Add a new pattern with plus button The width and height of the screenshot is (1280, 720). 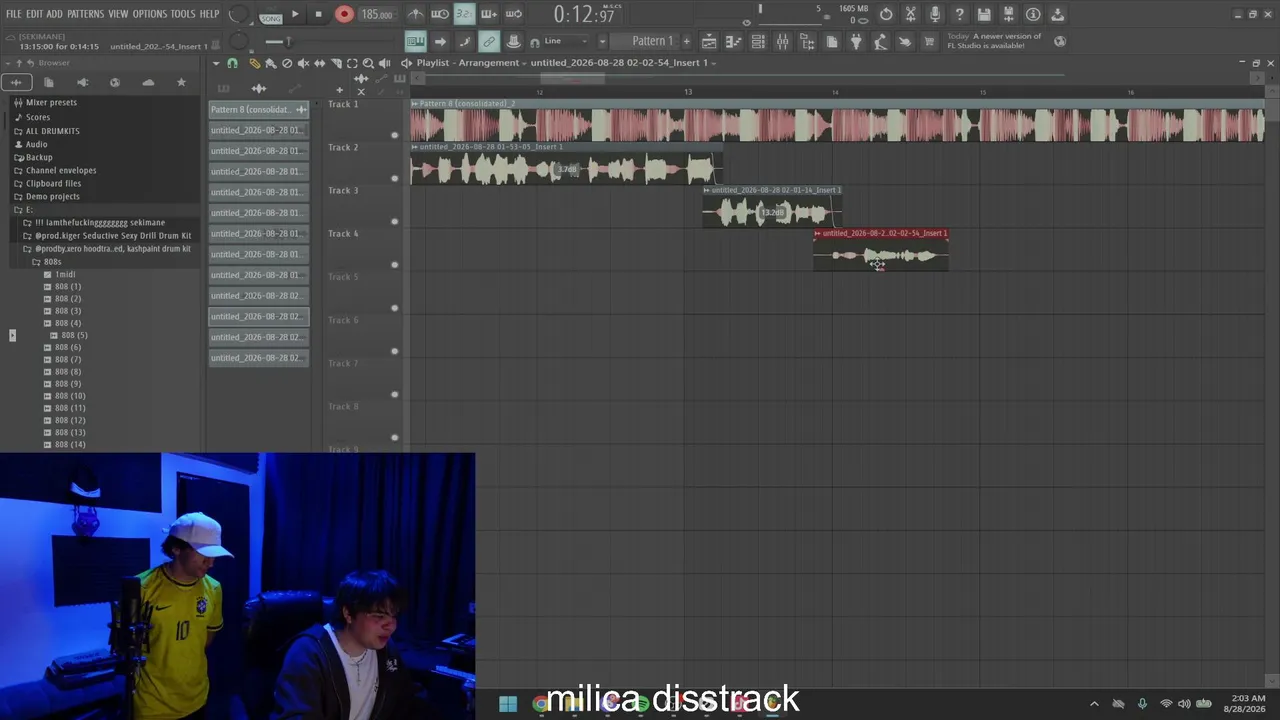[686, 41]
